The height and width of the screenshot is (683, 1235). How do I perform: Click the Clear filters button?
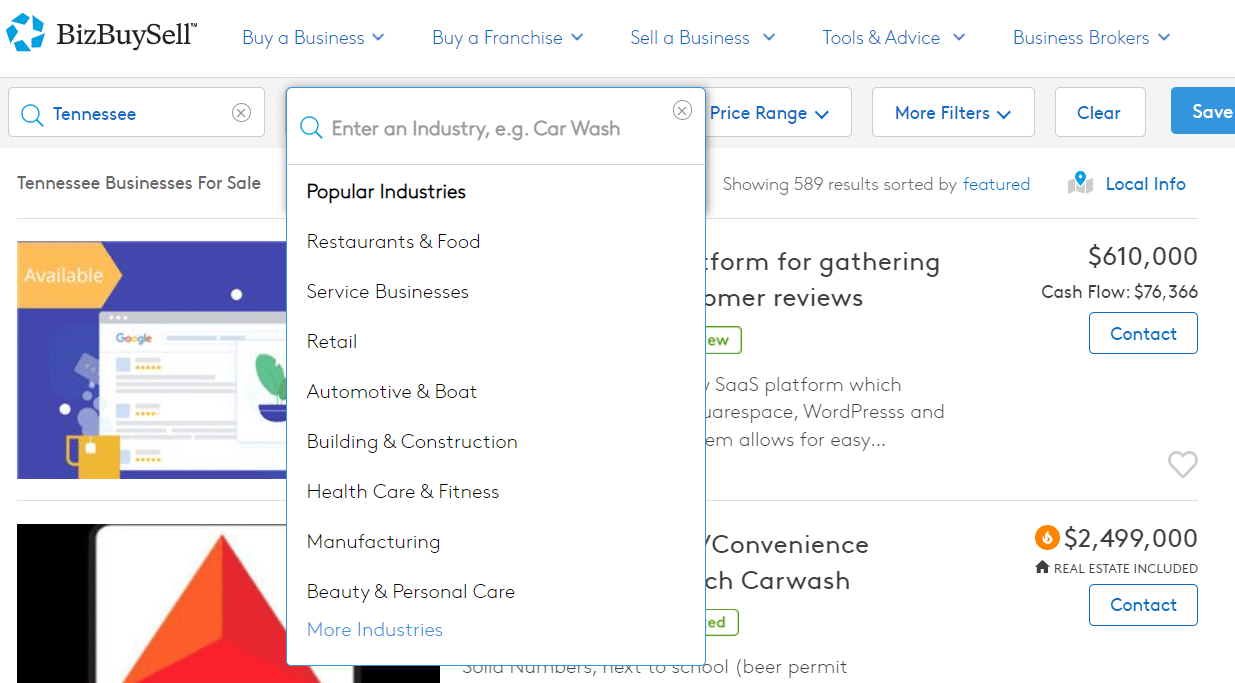click(1100, 113)
